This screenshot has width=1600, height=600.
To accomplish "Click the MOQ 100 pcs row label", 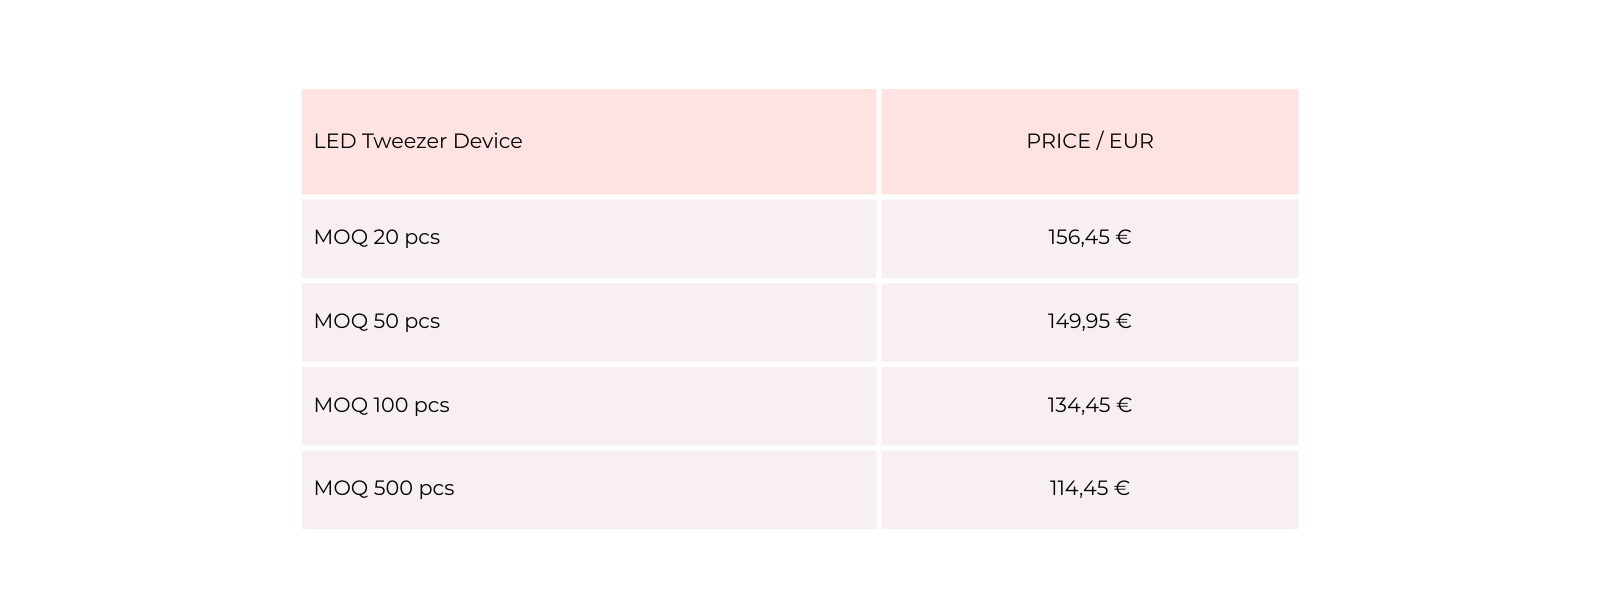I will coord(381,405).
